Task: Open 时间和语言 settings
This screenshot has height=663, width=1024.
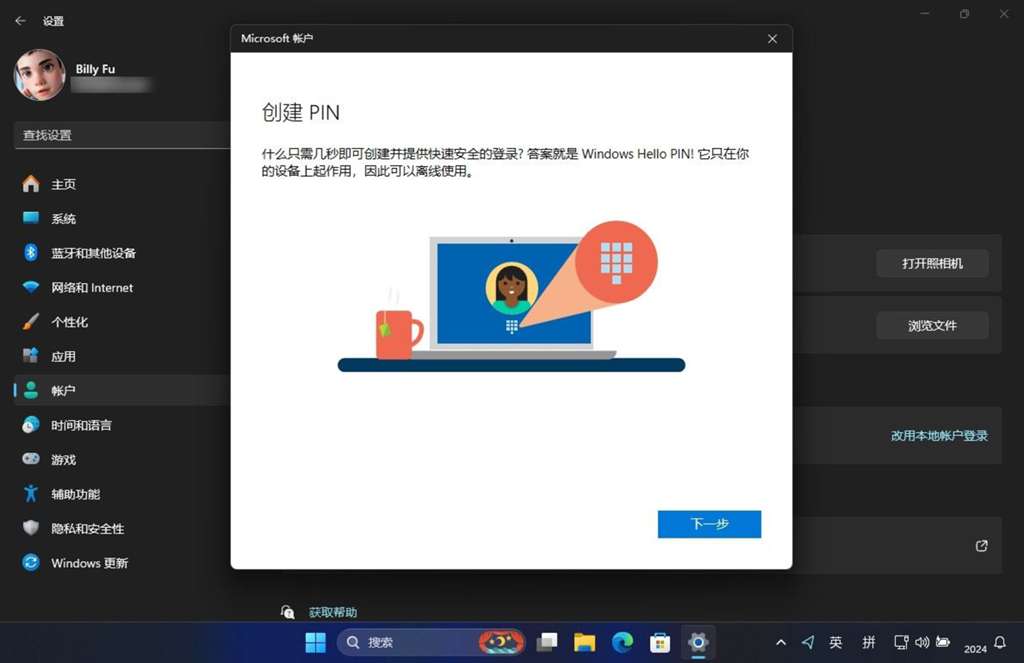Action: point(122,425)
